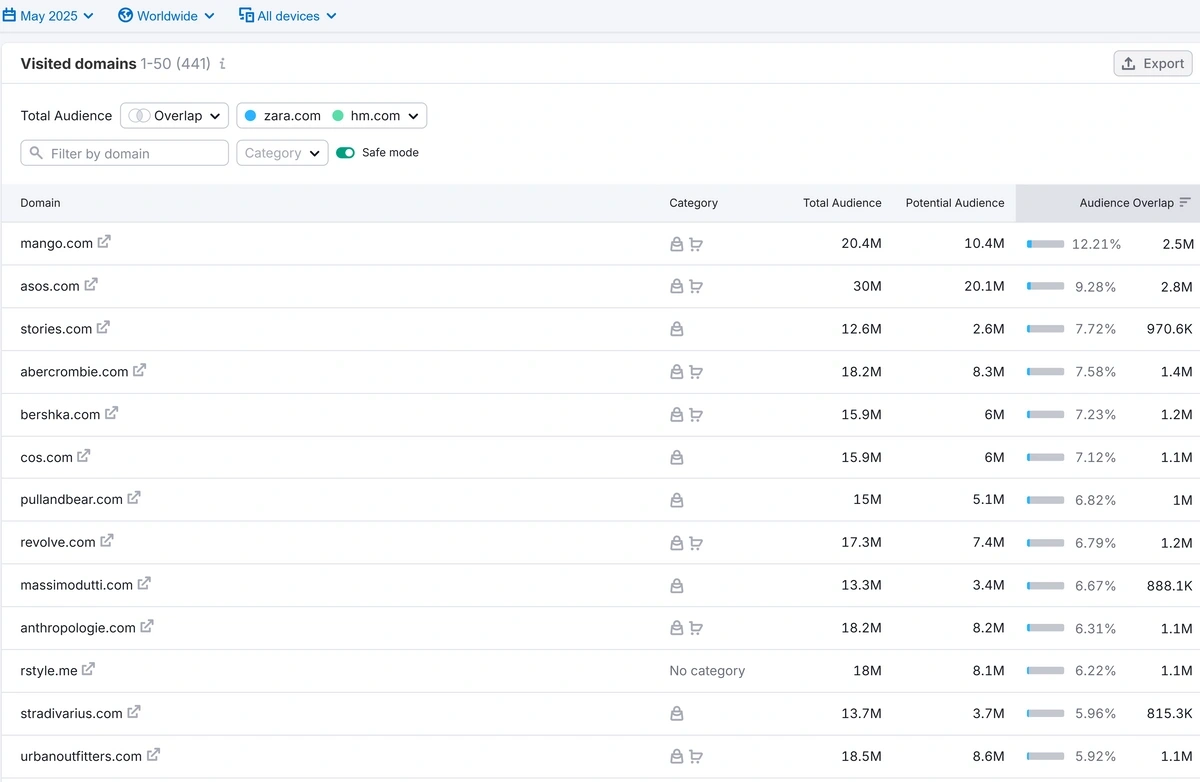The width and height of the screenshot is (1200, 782).
Task: Open external link icon next to urbanoutfitters.com
Action: click(153, 755)
